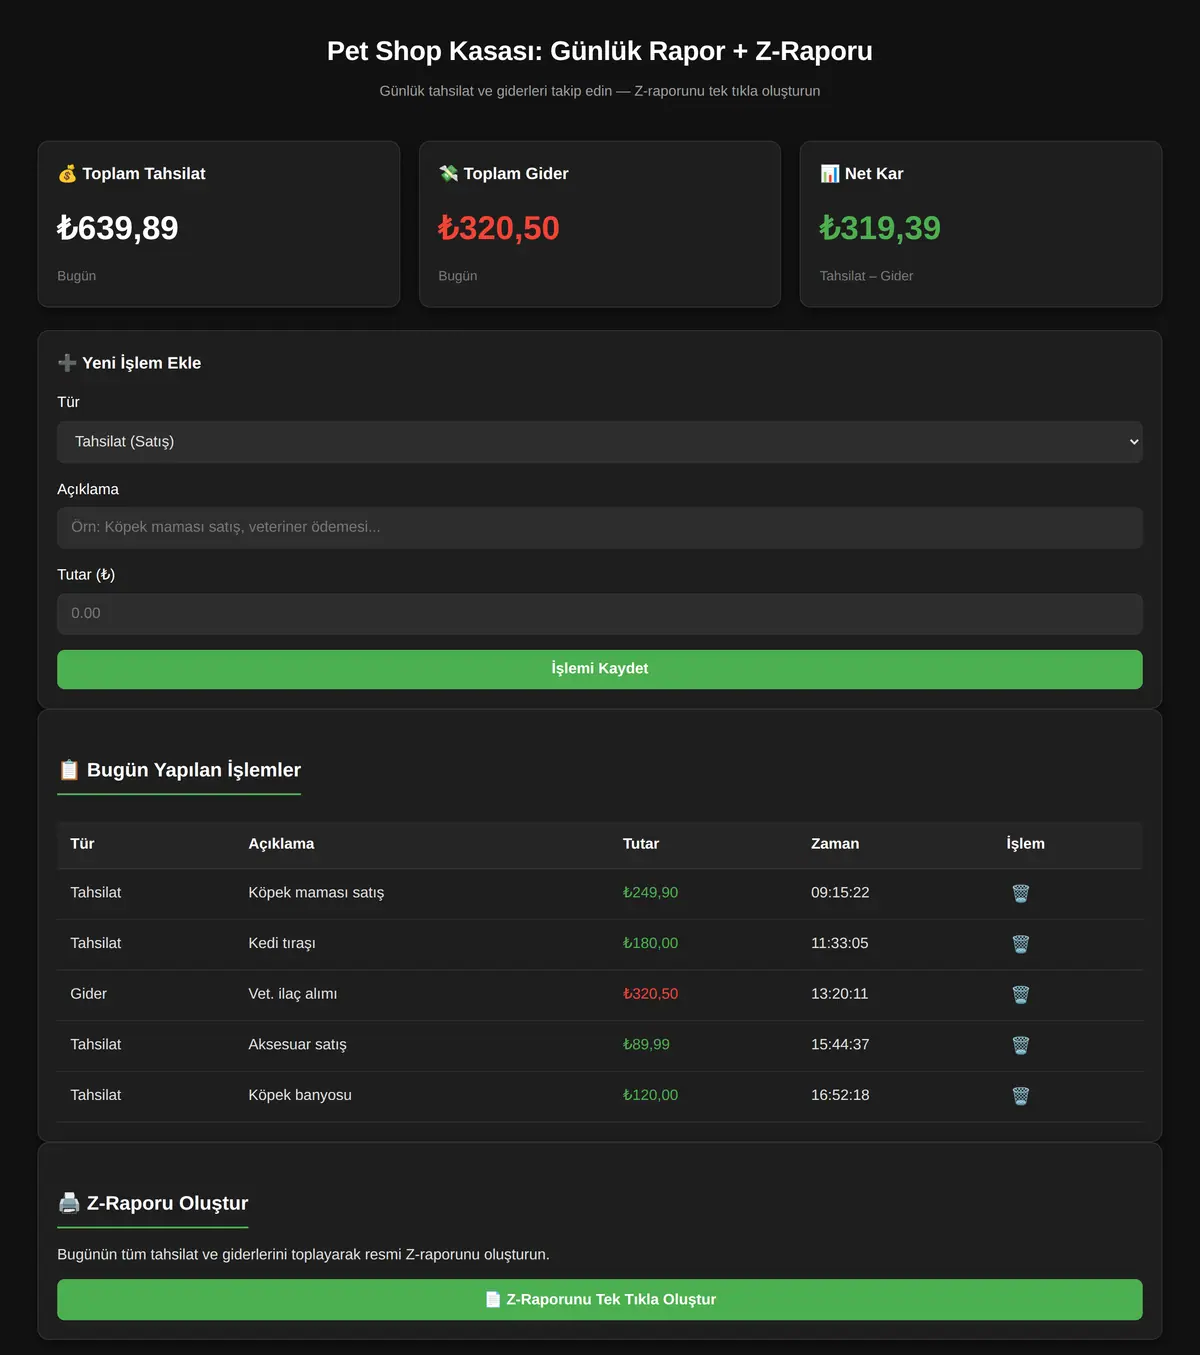
Task: Click the Net Kar card heading
Action: [x=862, y=174]
